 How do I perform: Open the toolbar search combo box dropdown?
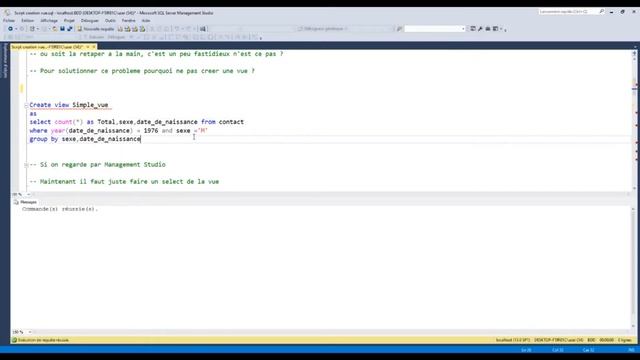tap(463, 29)
